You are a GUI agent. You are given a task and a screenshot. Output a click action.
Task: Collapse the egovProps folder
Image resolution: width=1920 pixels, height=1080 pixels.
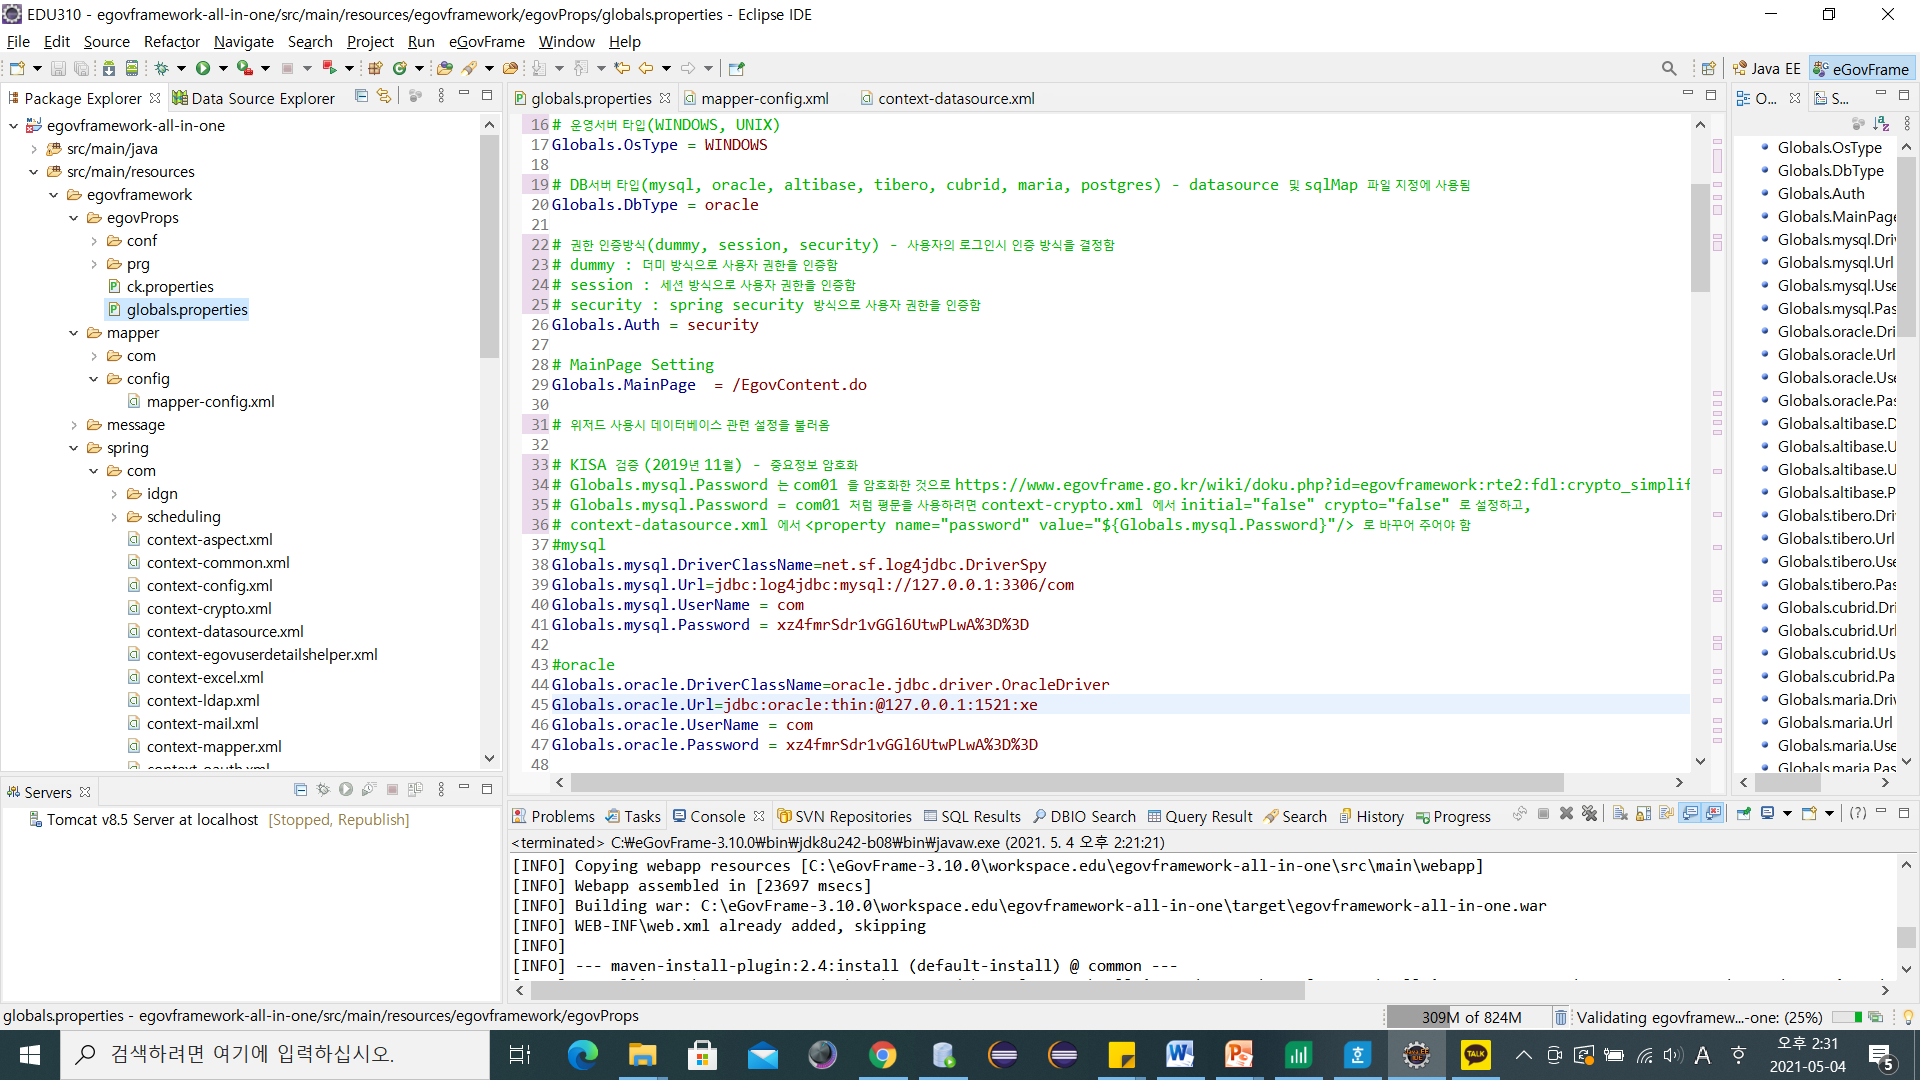(x=73, y=218)
